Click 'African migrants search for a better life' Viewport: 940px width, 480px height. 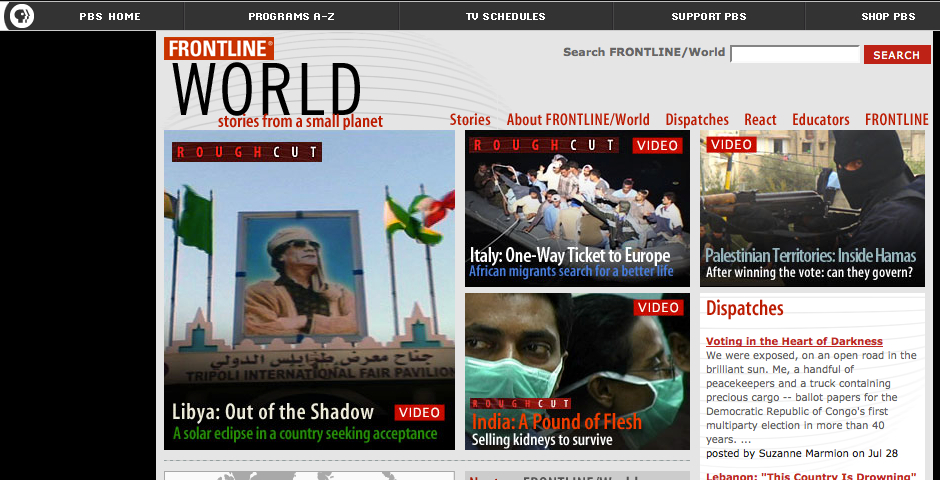click(x=571, y=271)
